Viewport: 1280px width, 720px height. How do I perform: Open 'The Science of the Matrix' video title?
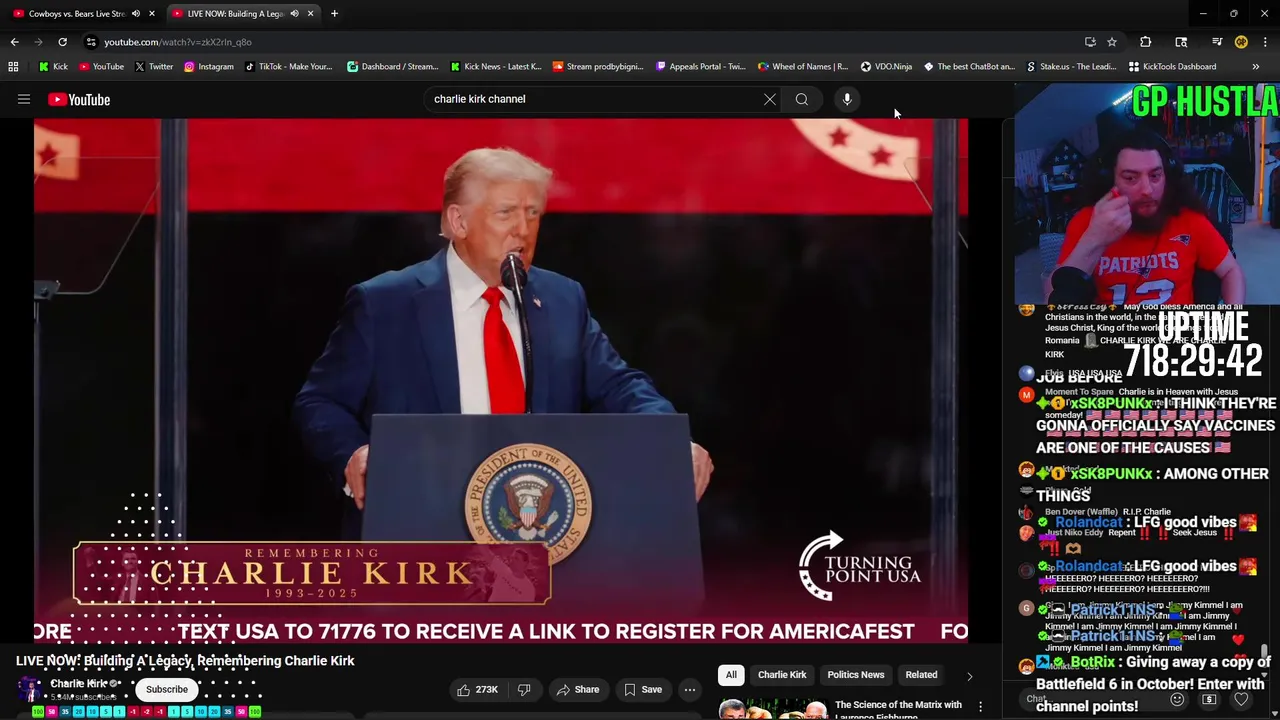[898, 709]
